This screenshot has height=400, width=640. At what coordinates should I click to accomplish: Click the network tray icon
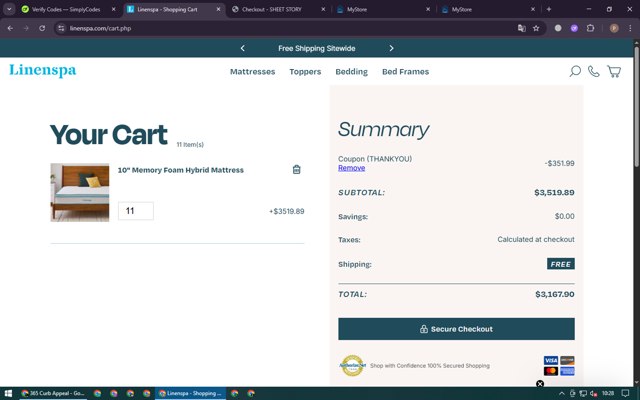pos(583,393)
